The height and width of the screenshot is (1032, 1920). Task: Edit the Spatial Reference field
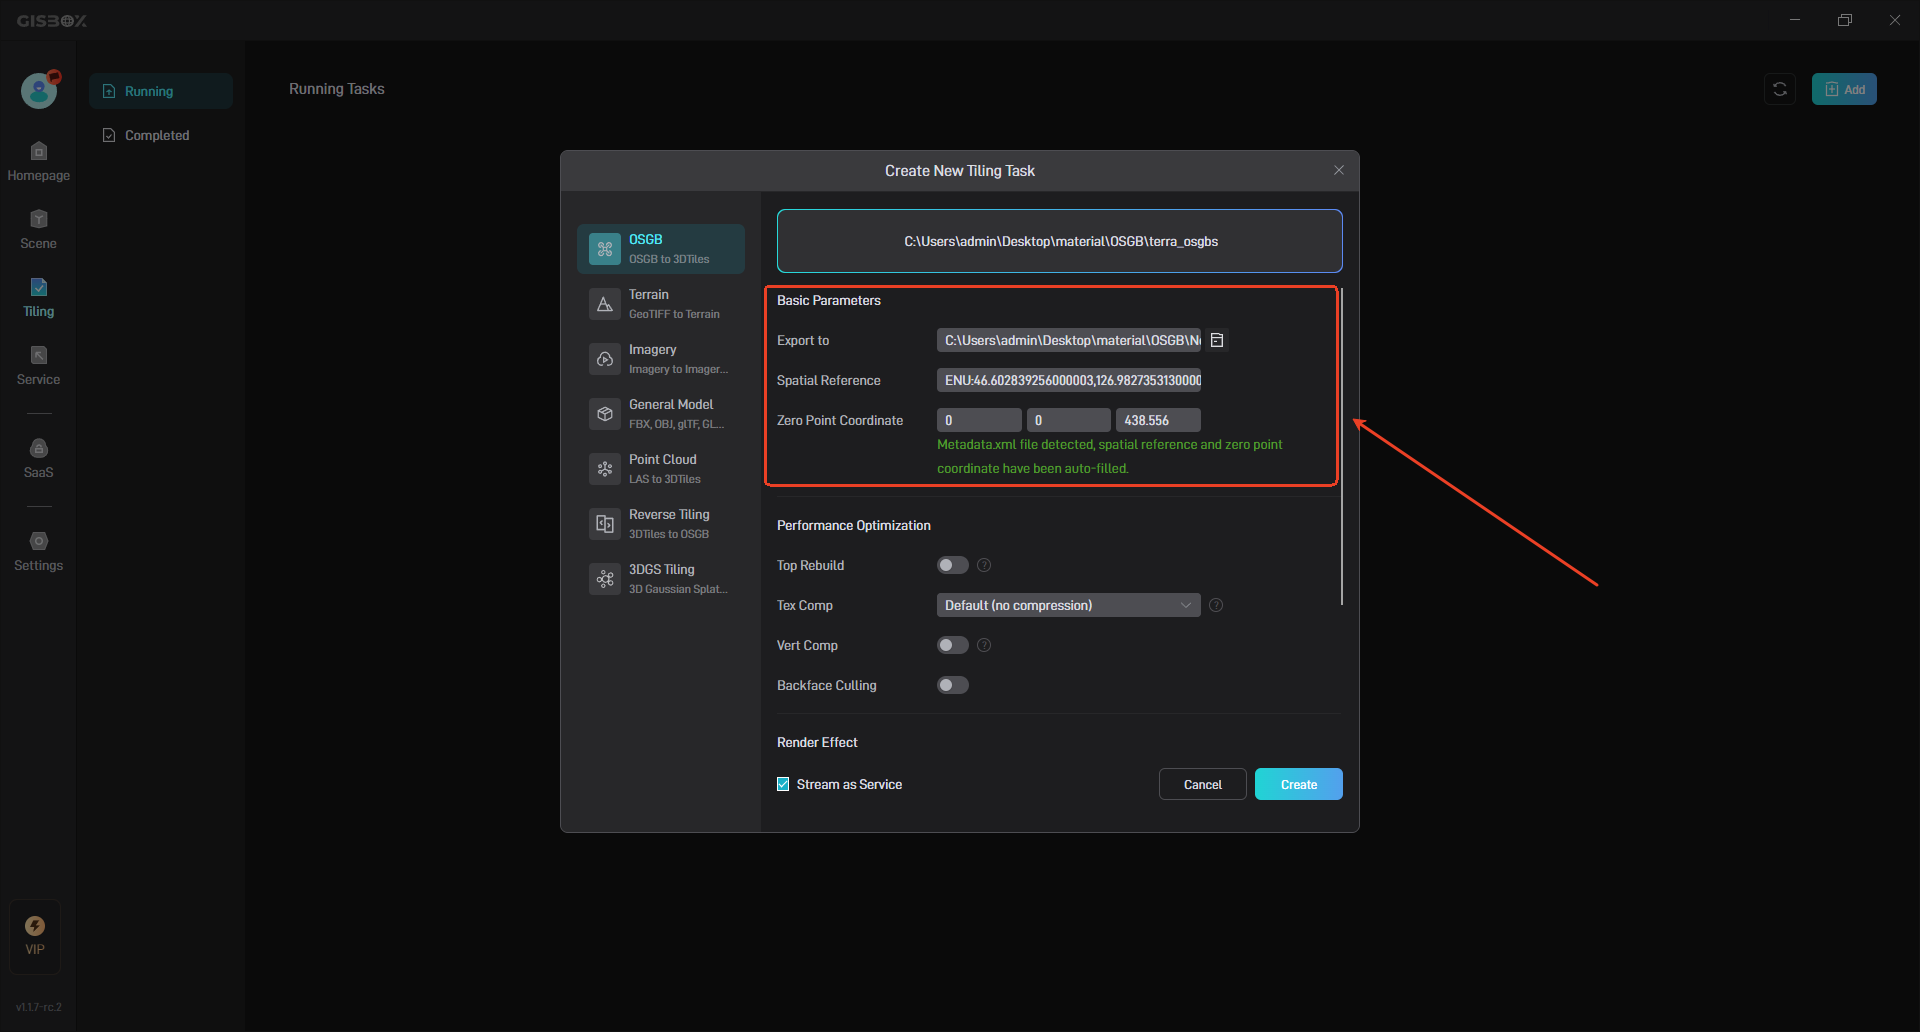[x=1069, y=380]
